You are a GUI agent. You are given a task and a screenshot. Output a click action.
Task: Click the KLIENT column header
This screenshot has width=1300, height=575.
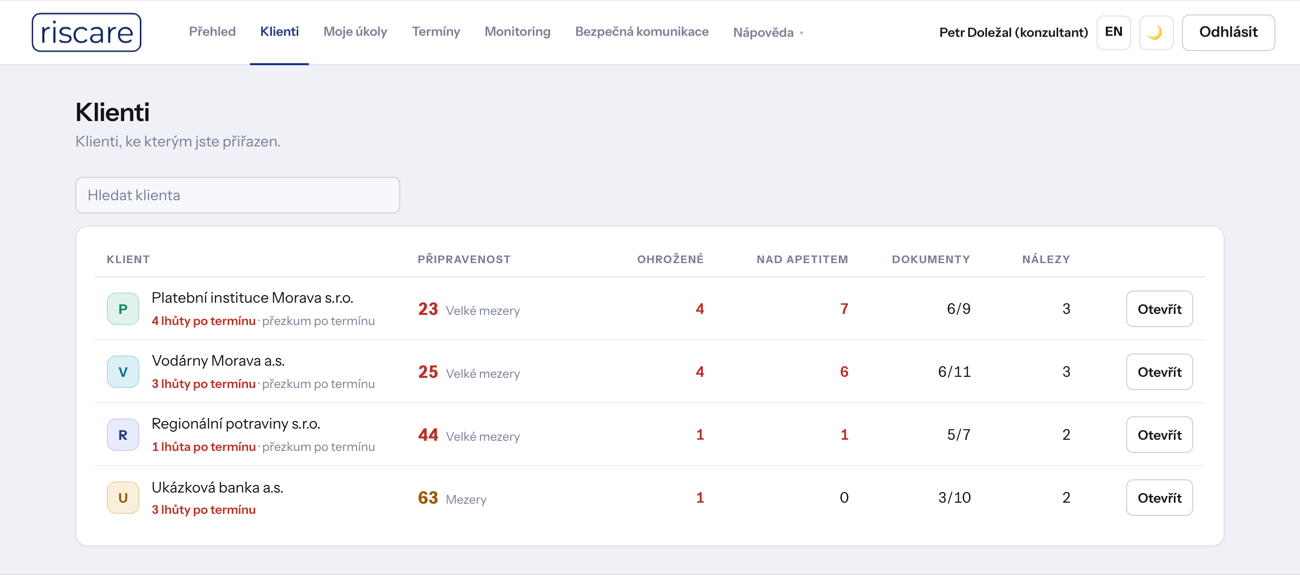(128, 259)
